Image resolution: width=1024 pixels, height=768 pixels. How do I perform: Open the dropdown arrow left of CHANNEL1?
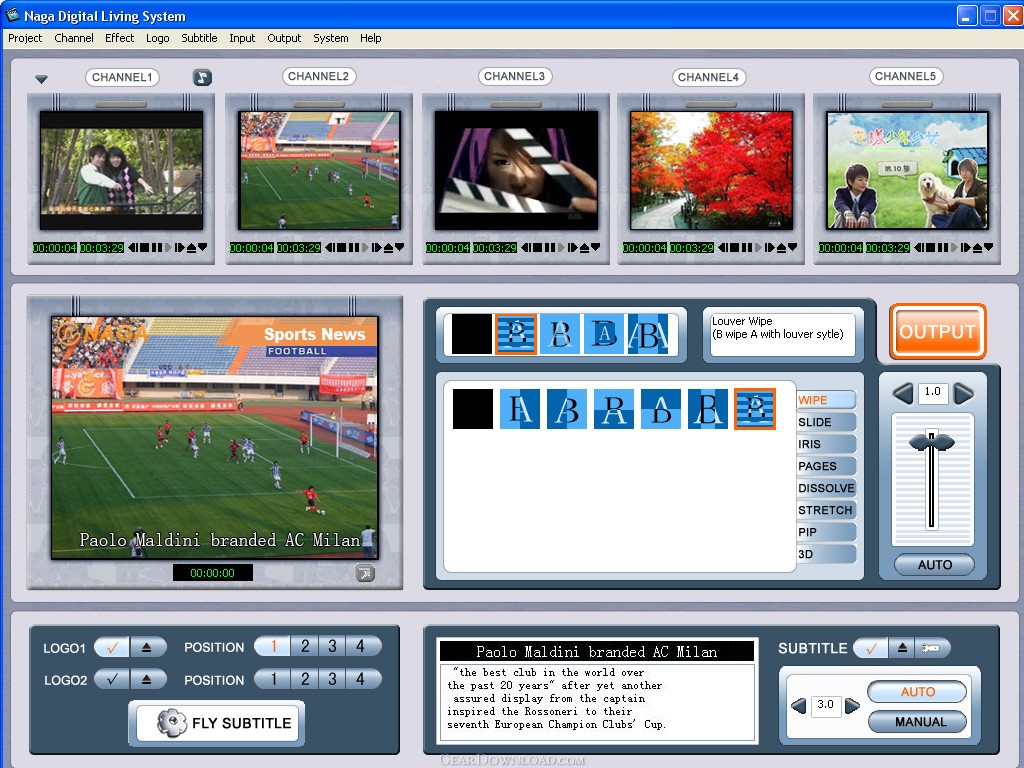[x=41, y=79]
